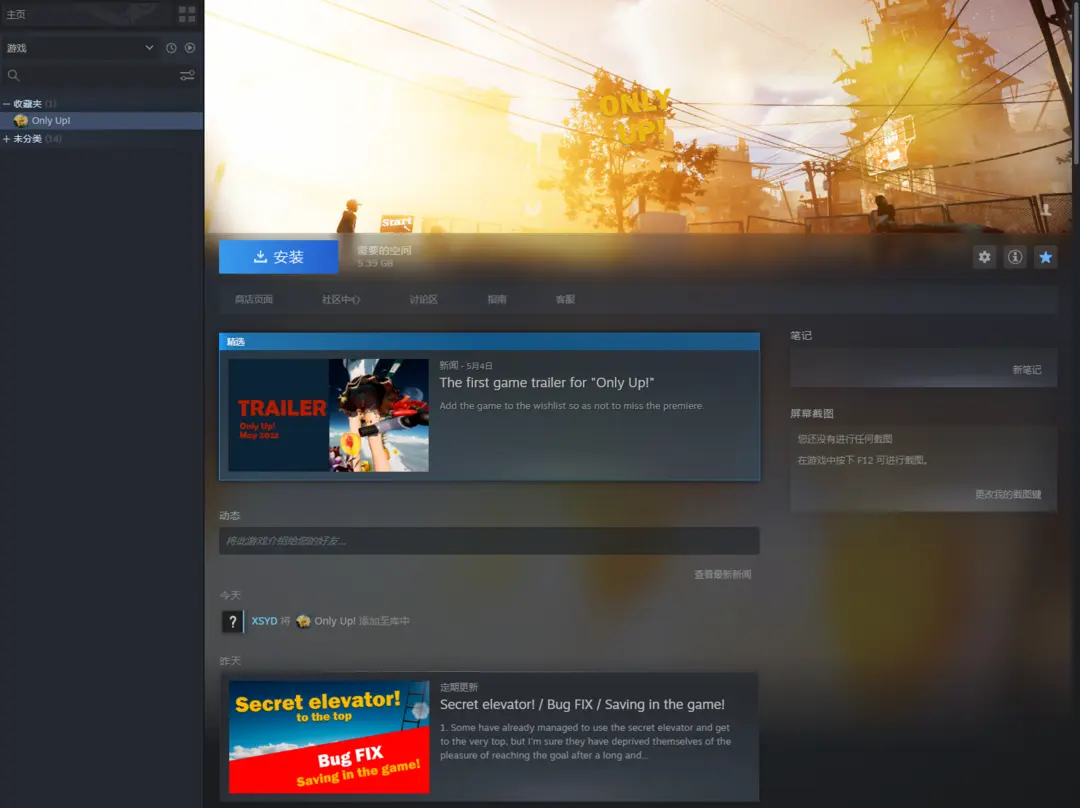Open the 讨论区 tab
The height and width of the screenshot is (808, 1080).
click(x=424, y=299)
